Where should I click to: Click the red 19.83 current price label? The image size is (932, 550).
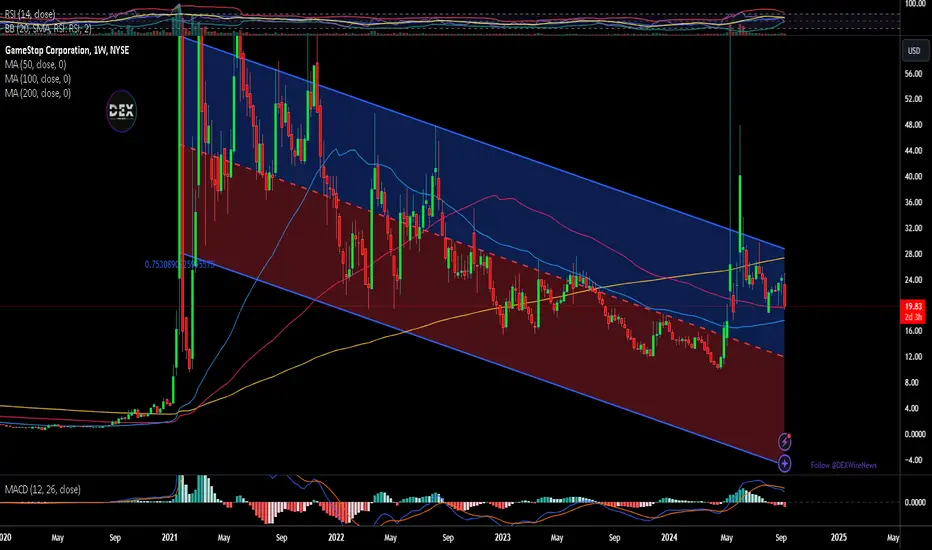pyautogui.click(x=914, y=307)
